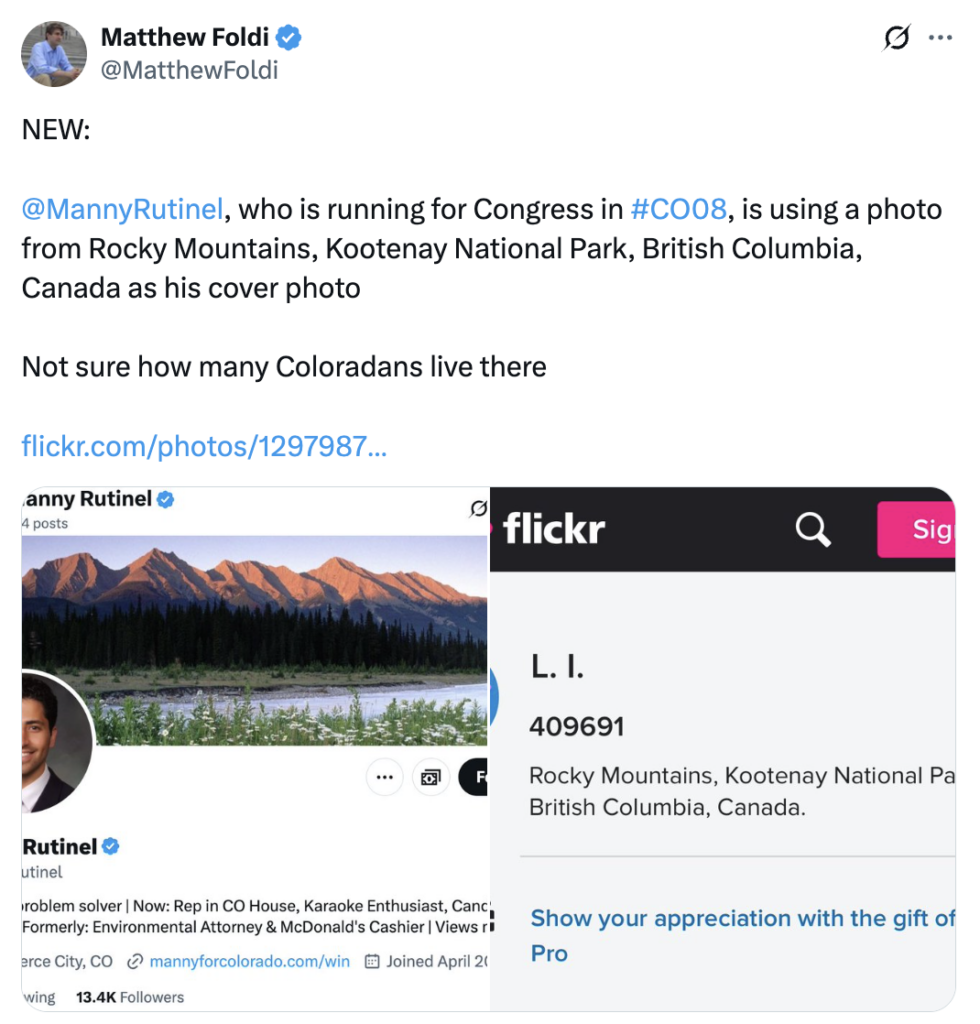Open the @MannyRutinel mention
Image resolution: width=980 pixels, height=1024 pixels.
[122, 209]
